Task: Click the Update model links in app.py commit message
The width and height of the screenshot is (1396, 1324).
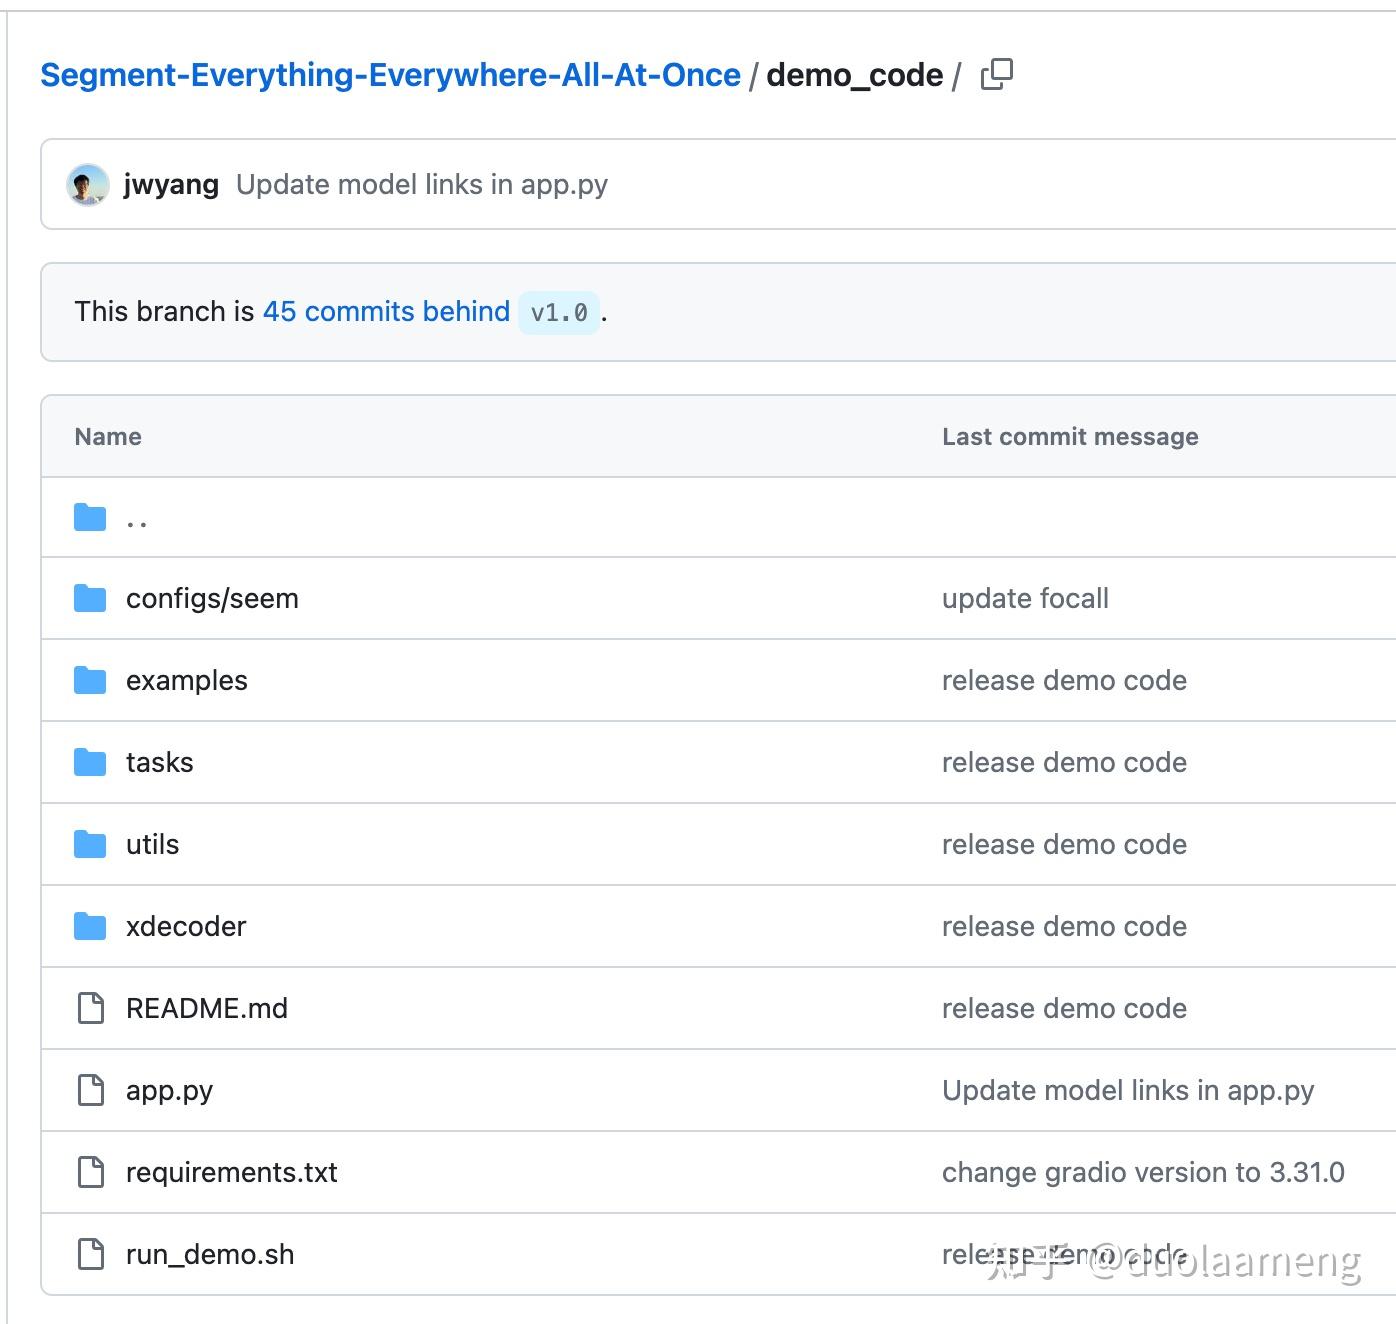Action: [421, 184]
